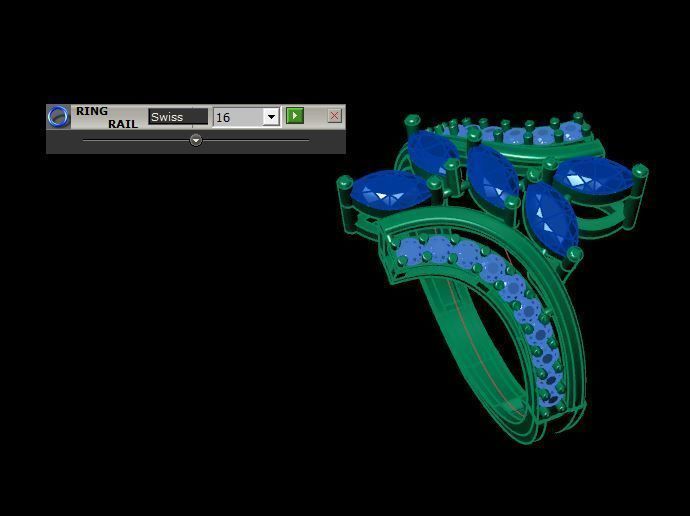This screenshot has width=690, height=516.
Task: Select the Swiss ring size standard field
Action: point(178,117)
